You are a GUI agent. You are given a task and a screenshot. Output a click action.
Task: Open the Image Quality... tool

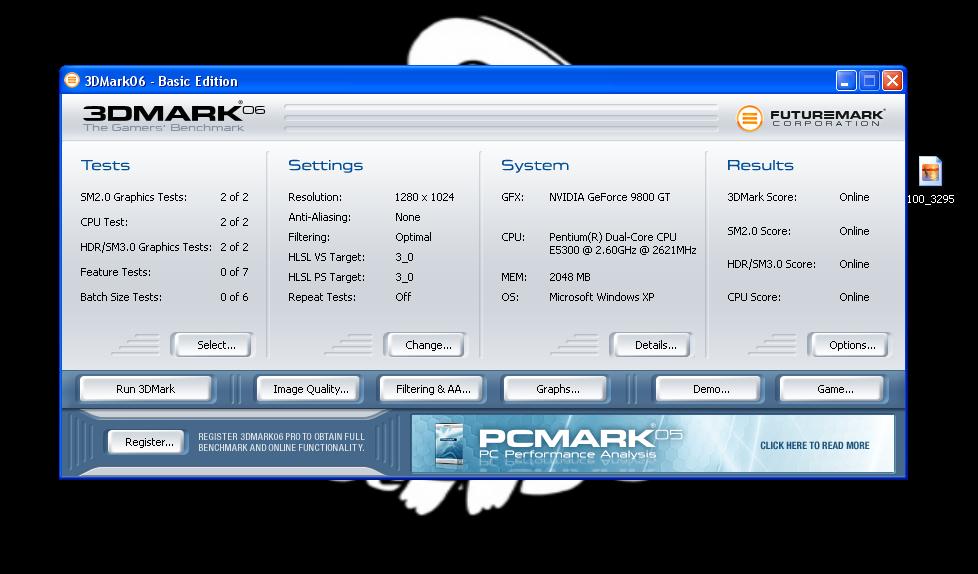click(309, 389)
